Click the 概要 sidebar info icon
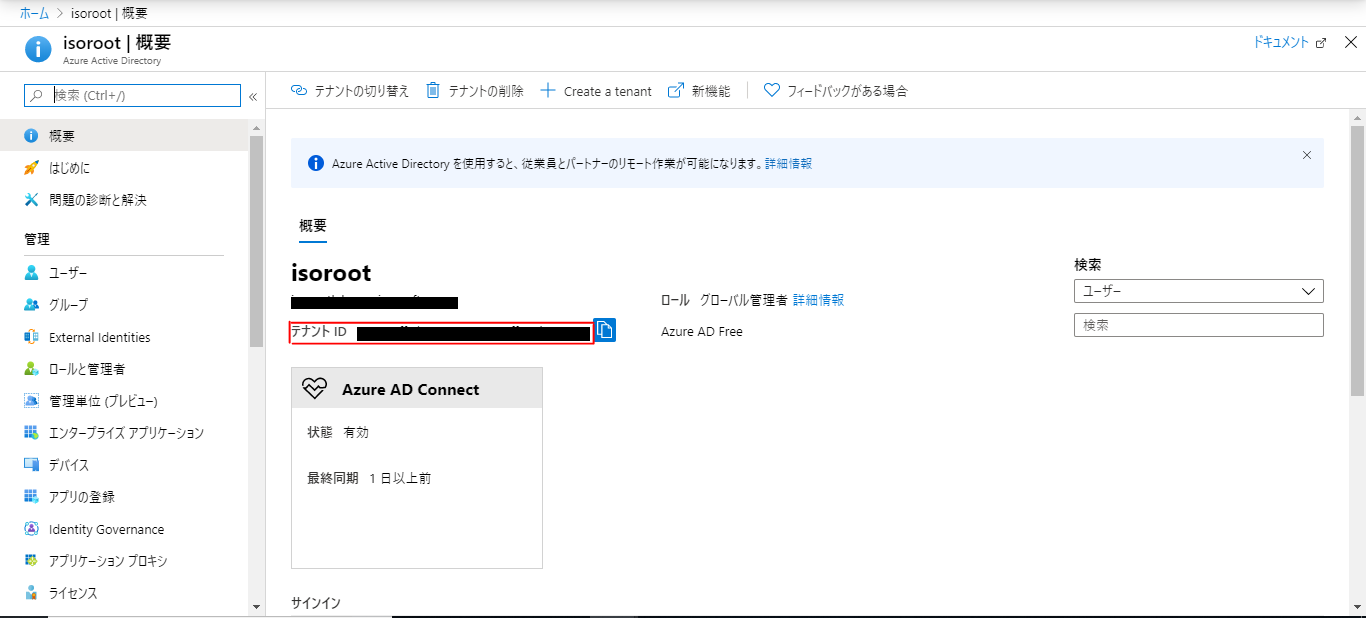Image resolution: width=1366 pixels, height=618 pixels. (31, 136)
